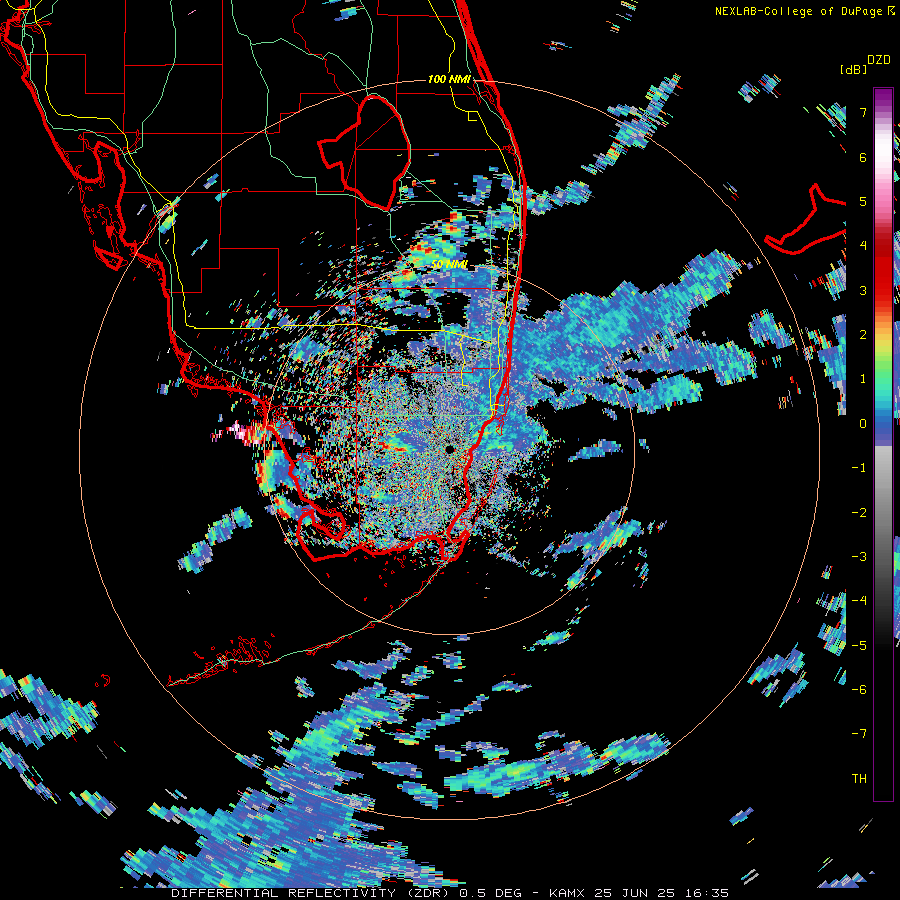Click the DIFFERENTIAL REFLECTIVITY (ZDR) title text
Screen dimensions: 900x900
click(312, 893)
